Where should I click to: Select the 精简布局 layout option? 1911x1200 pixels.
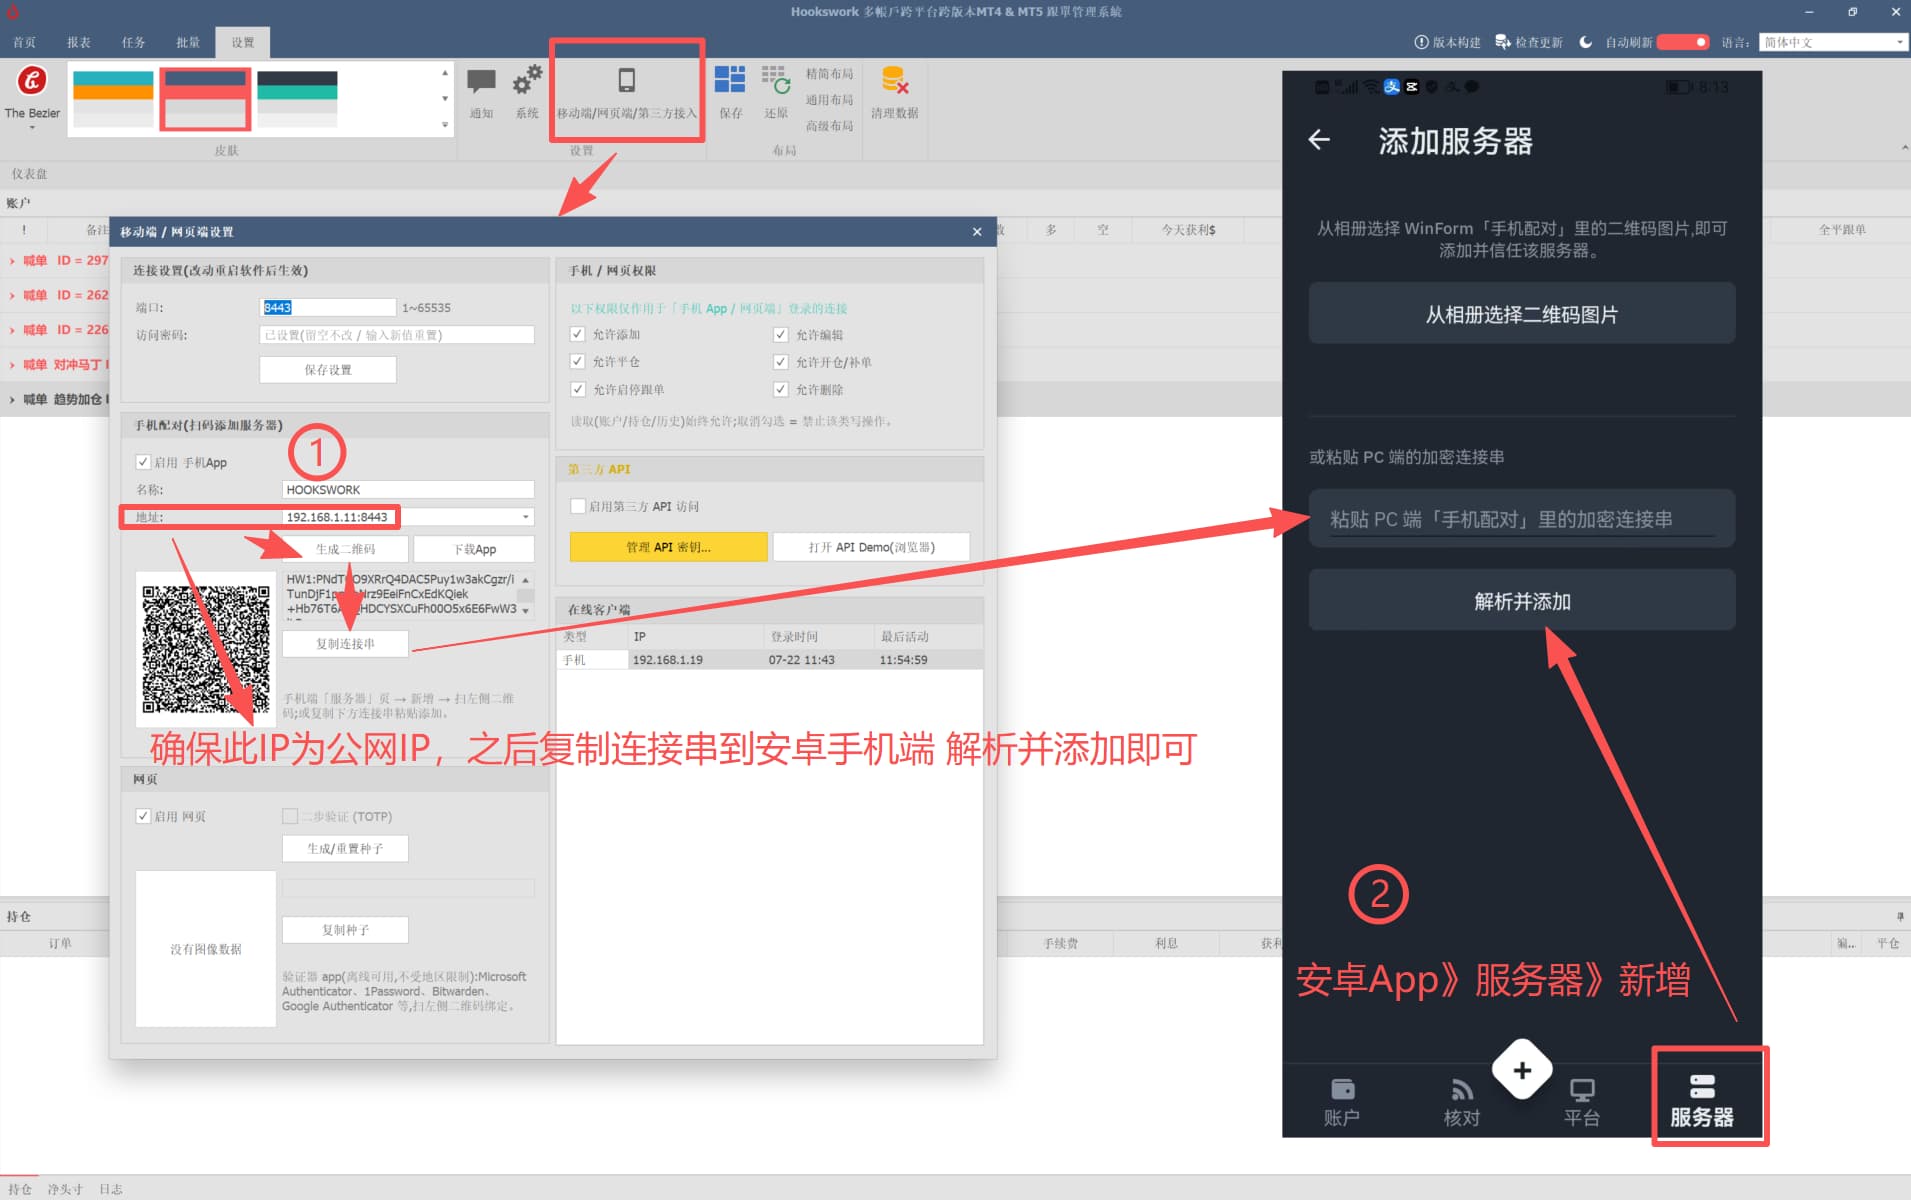coord(829,74)
